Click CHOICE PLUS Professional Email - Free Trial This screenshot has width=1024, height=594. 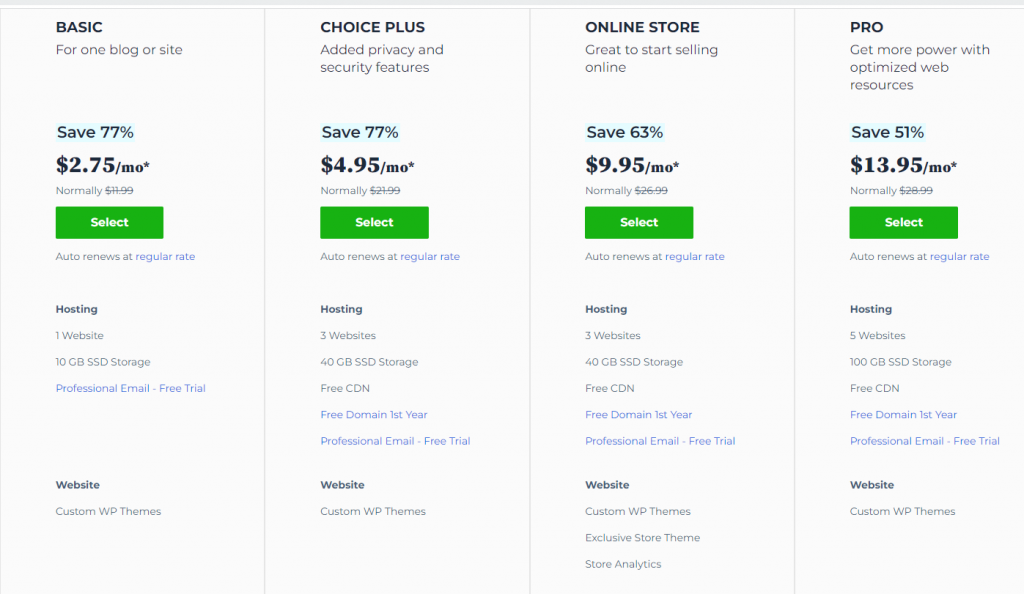[395, 441]
